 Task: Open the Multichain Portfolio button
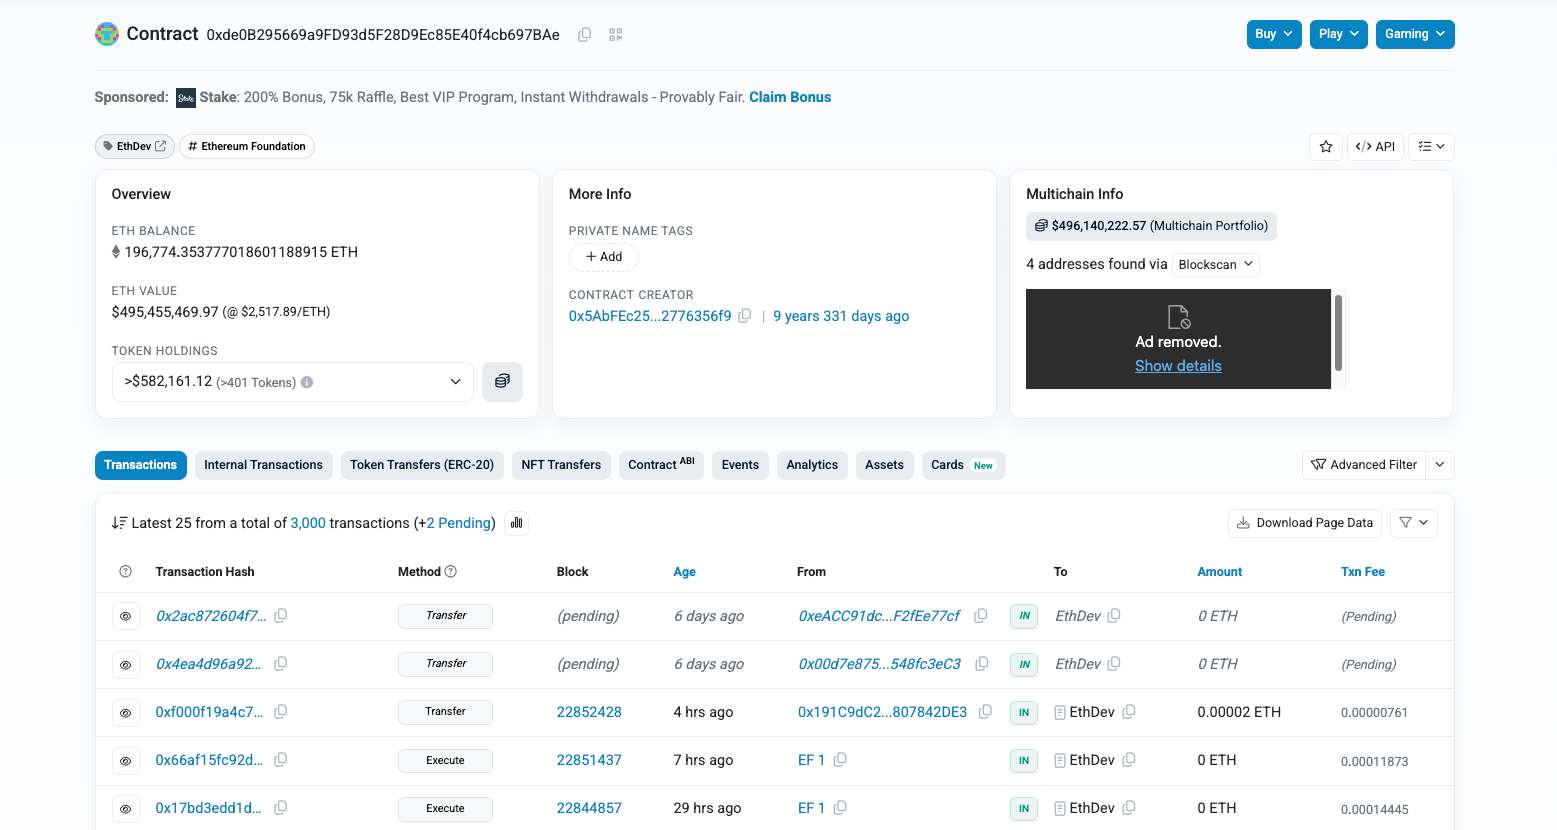pyautogui.click(x=1151, y=226)
